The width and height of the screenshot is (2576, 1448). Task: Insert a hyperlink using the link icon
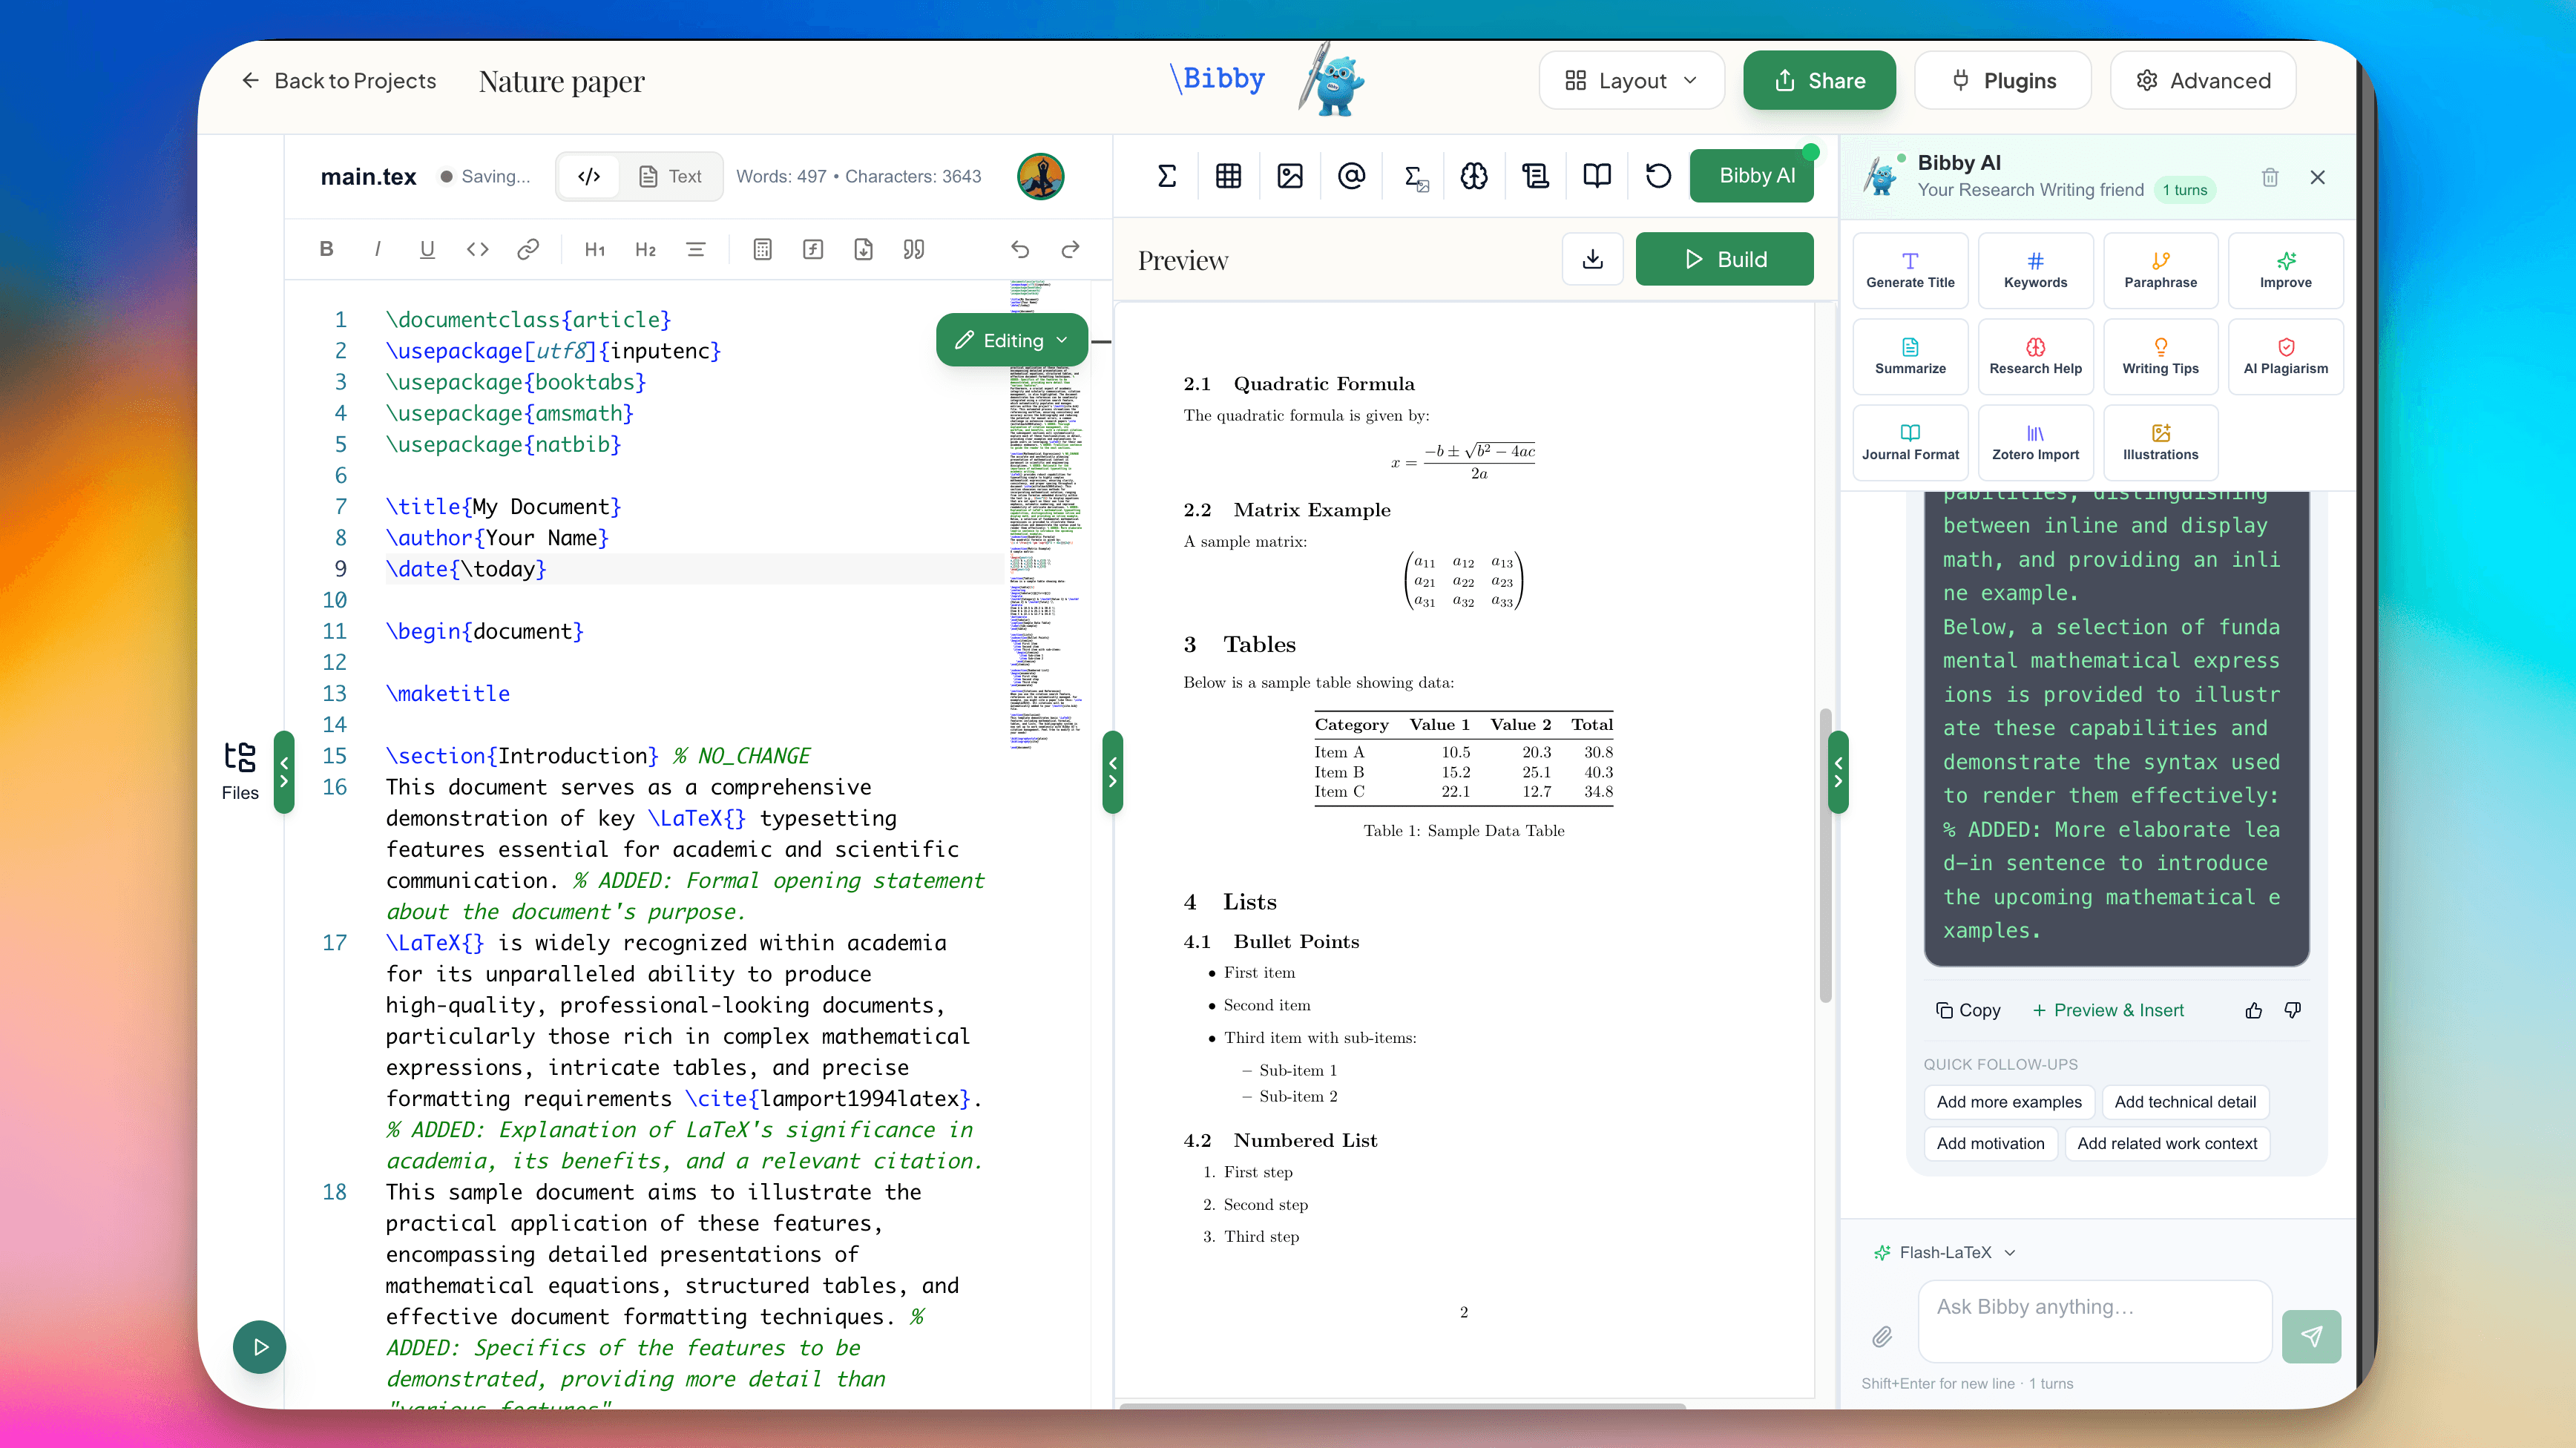[528, 249]
